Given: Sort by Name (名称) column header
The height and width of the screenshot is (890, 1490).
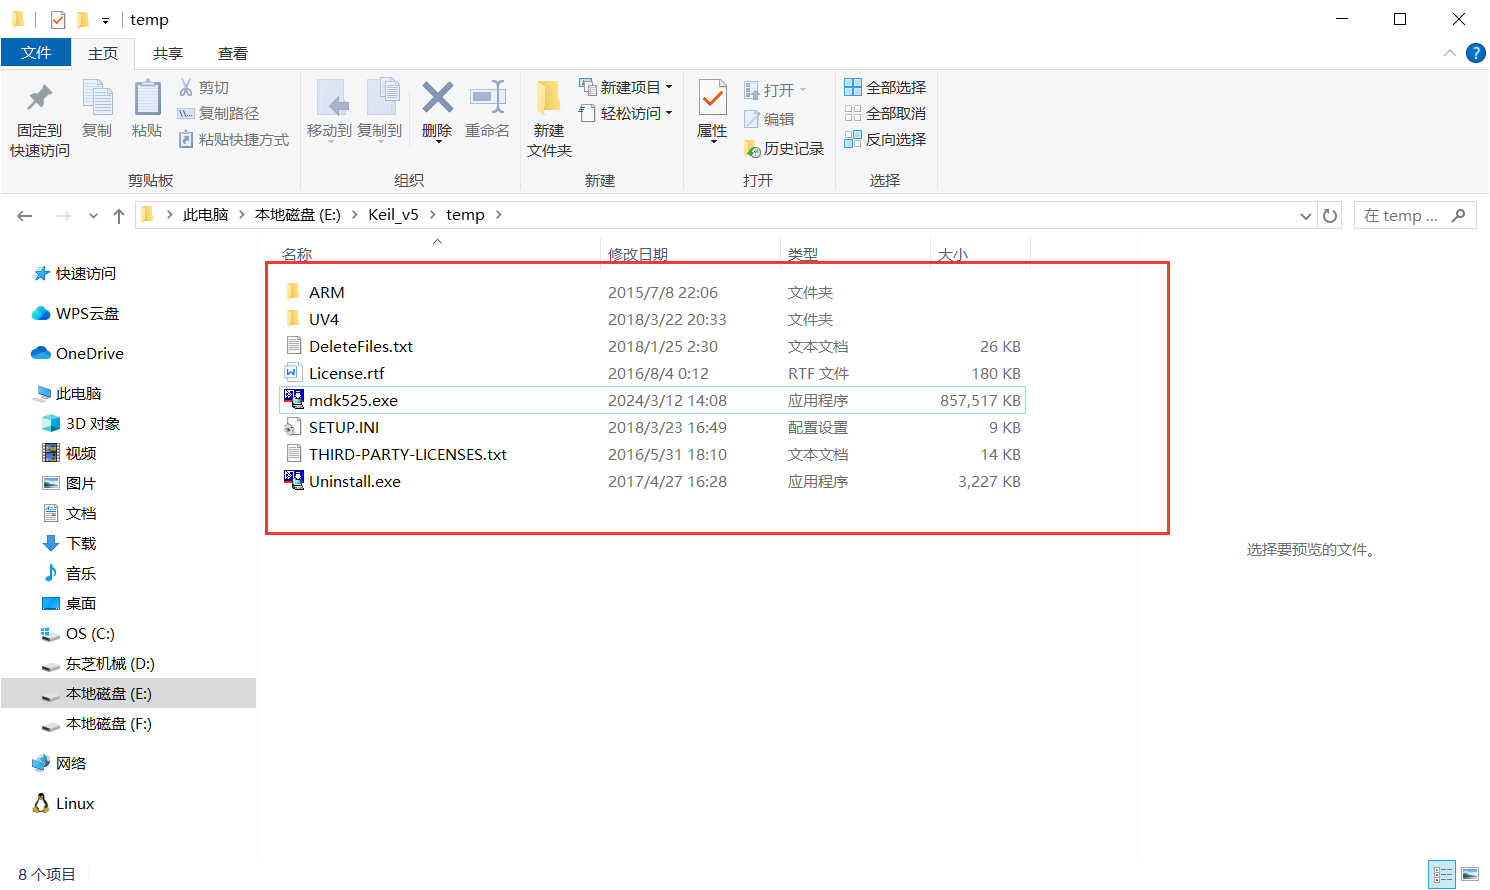Looking at the screenshot, I should pos(297,254).
